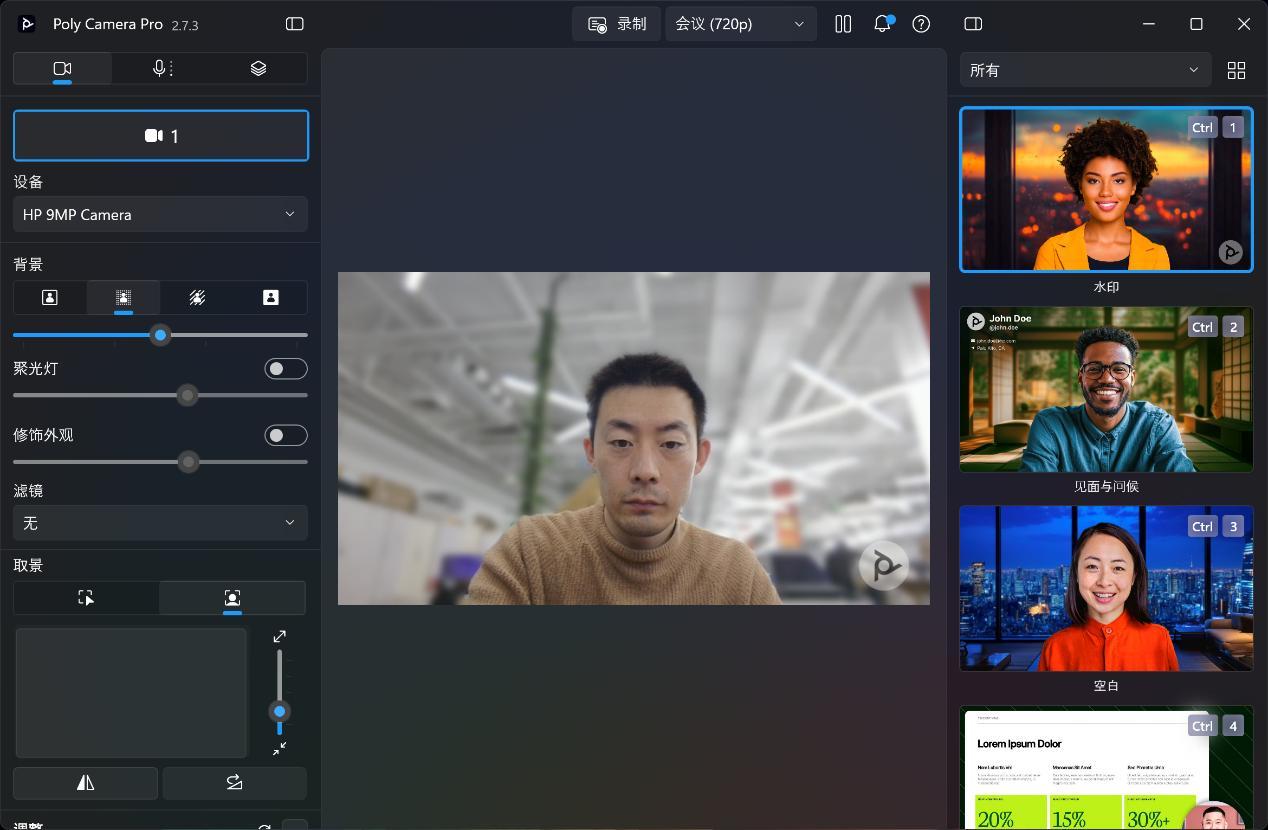Click the split compare view icon

[843, 24]
